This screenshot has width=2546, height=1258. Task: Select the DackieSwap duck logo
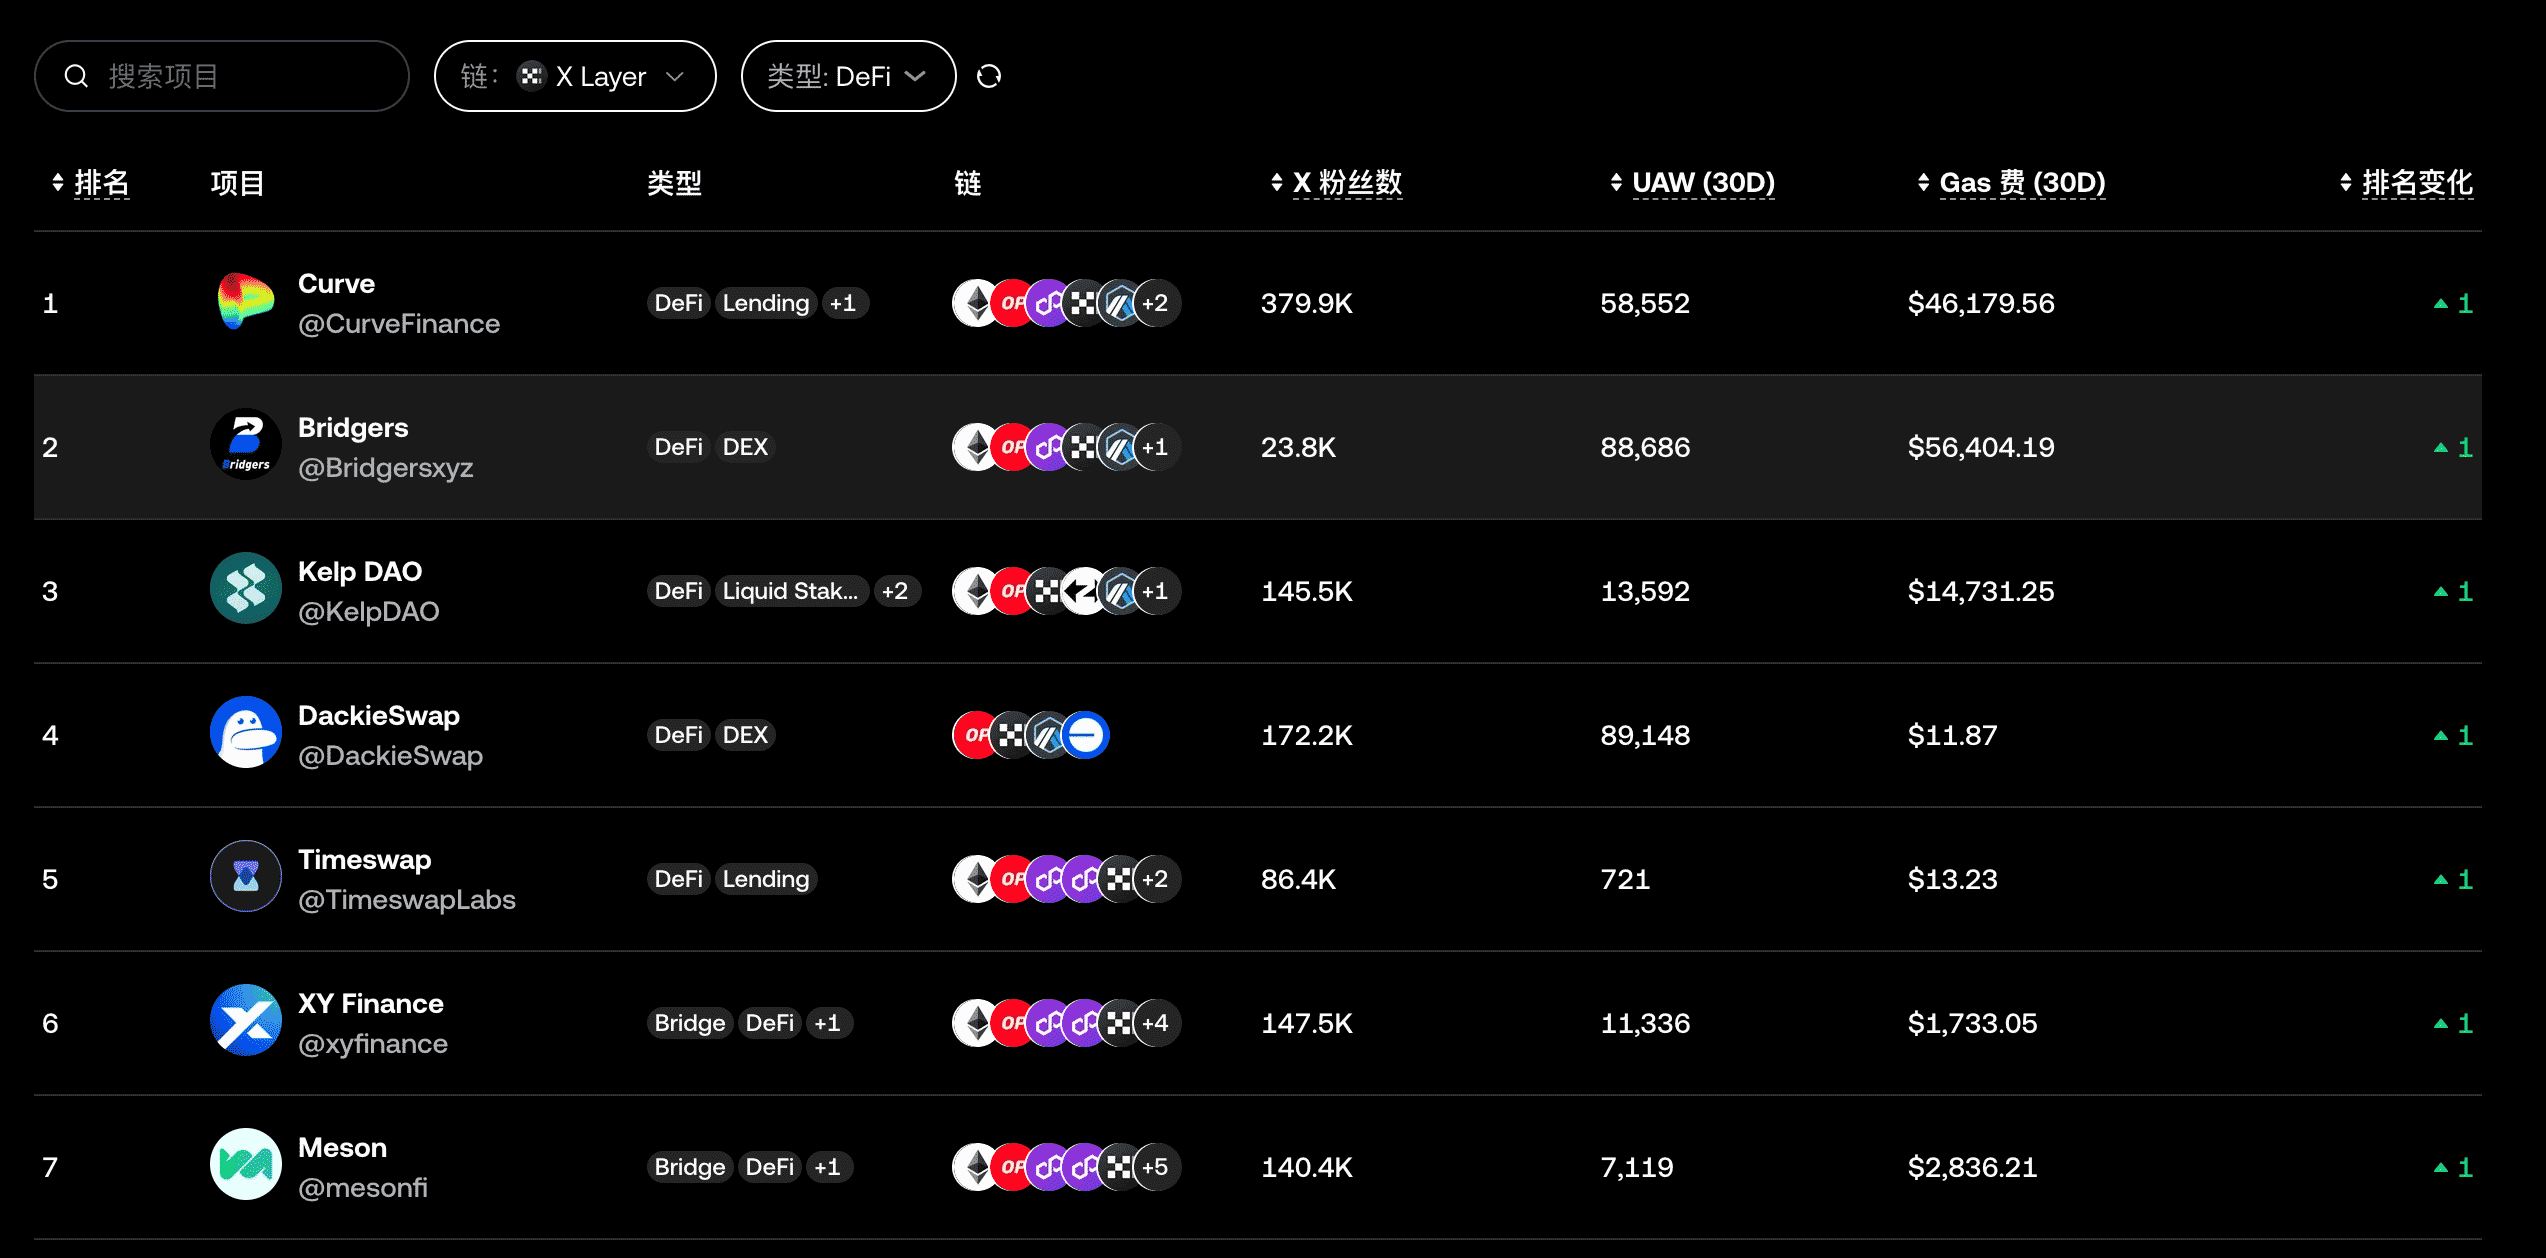[x=245, y=734]
